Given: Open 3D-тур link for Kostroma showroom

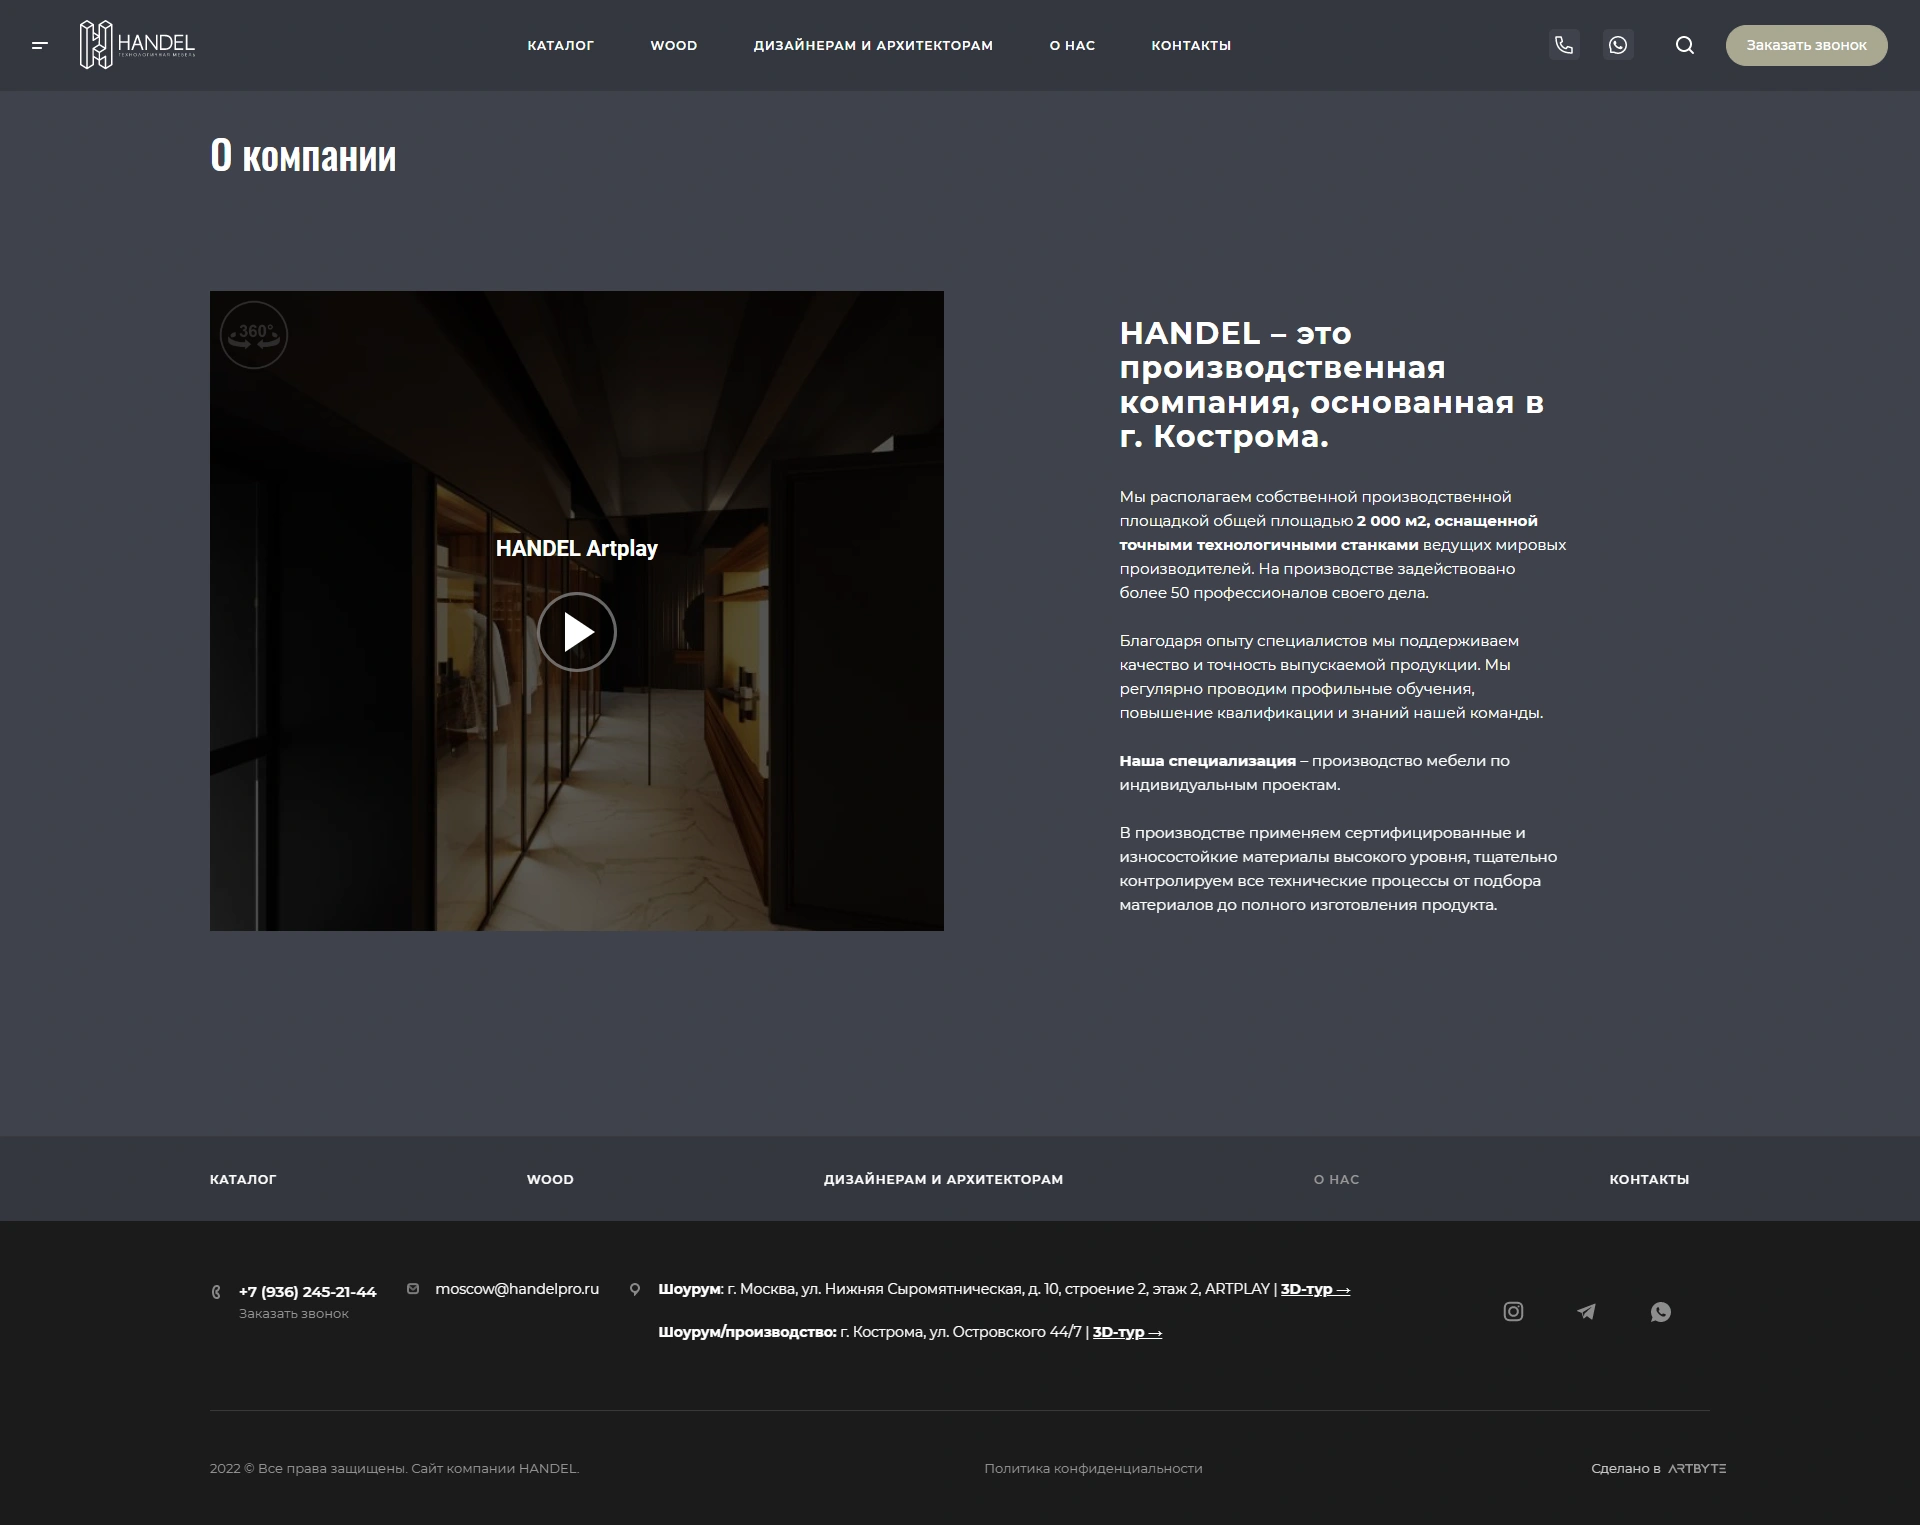Looking at the screenshot, I should click(x=1127, y=1332).
